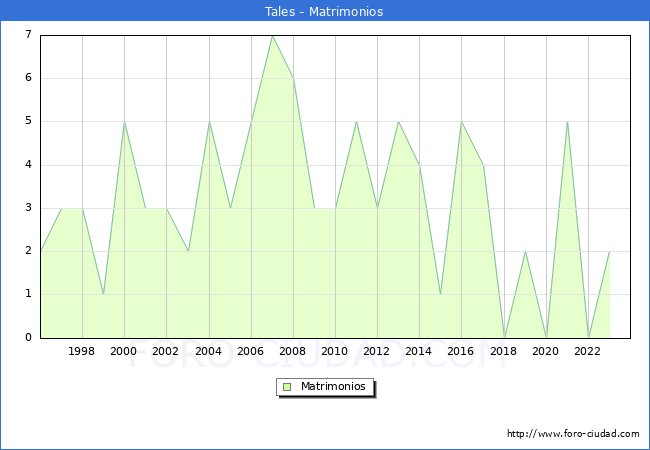Viewport: 650px width, 450px height.
Task: Click the 2021 peak data point at 5
Action: 567,122
